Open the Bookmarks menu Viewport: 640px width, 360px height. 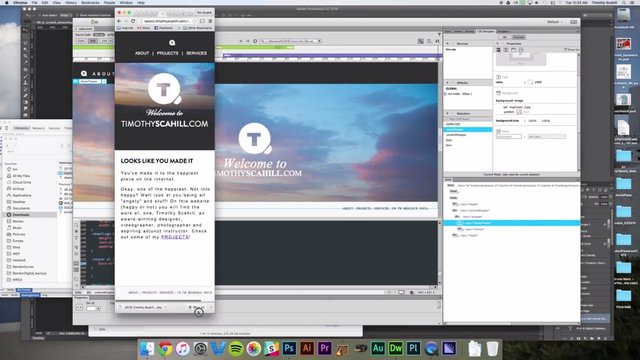point(90,2)
